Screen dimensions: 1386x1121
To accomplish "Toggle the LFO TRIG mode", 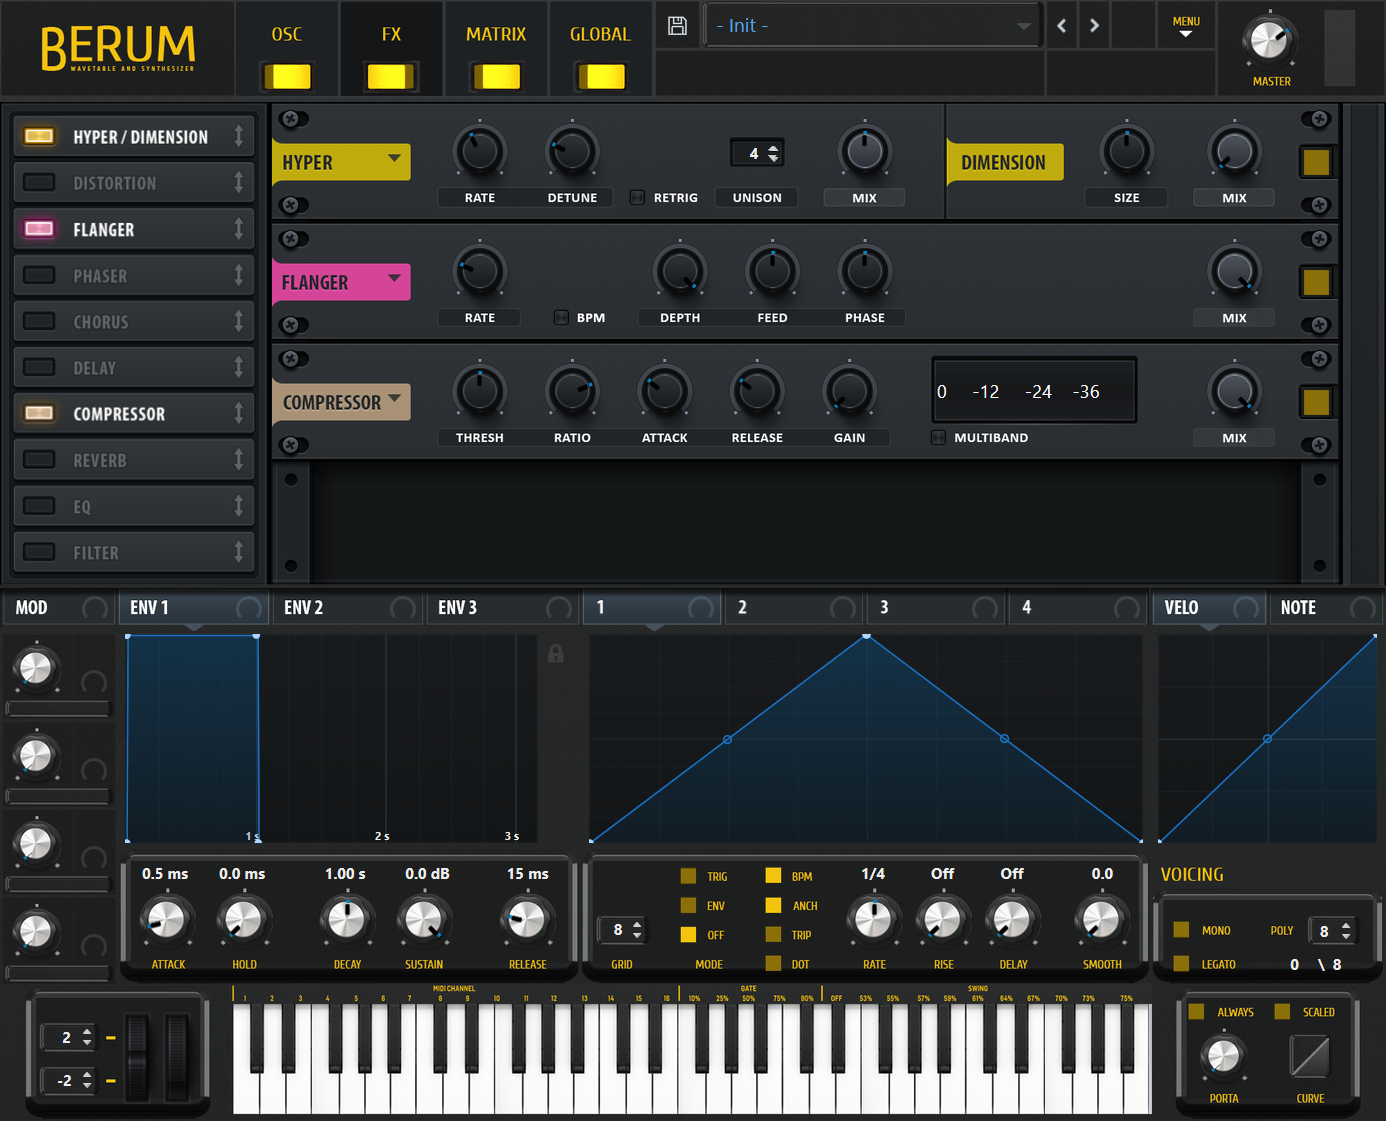I will coord(688,876).
